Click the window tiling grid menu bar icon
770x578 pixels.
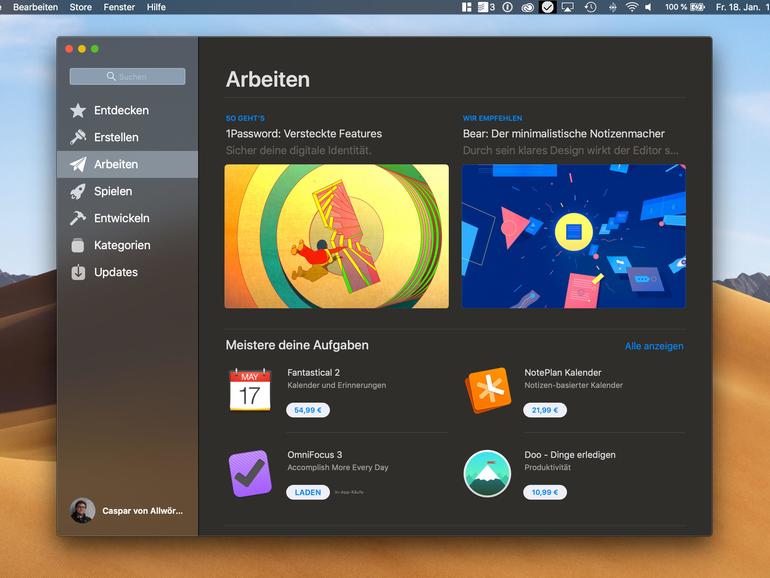(467, 7)
